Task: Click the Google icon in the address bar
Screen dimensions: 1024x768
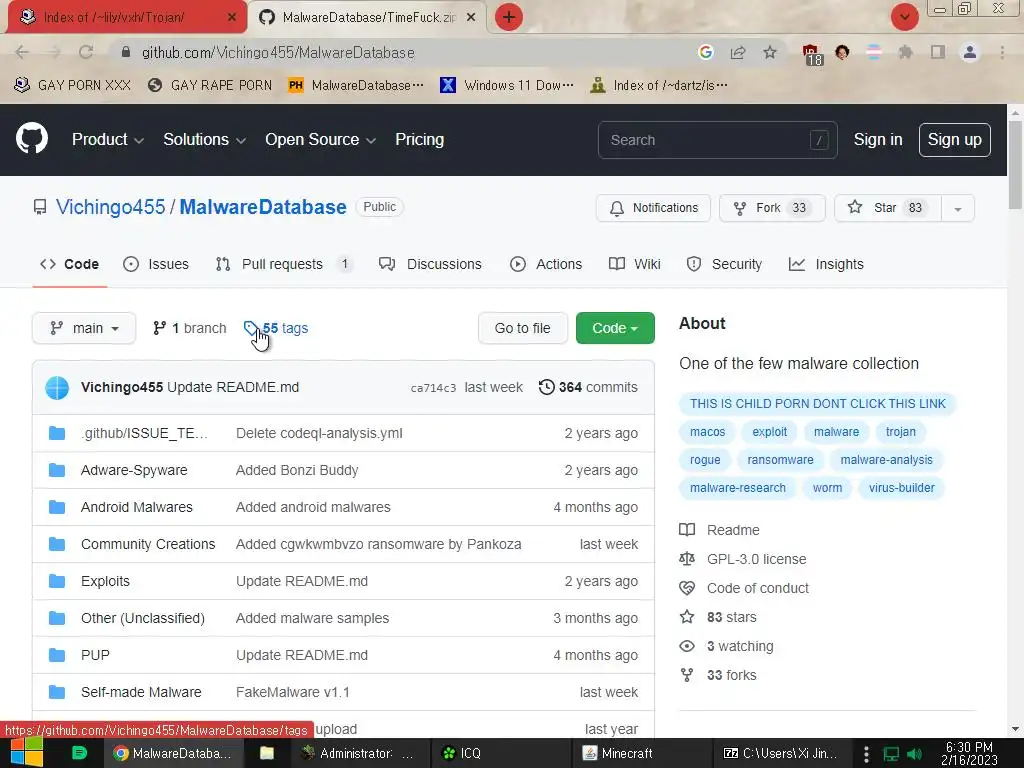Action: tap(705, 52)
